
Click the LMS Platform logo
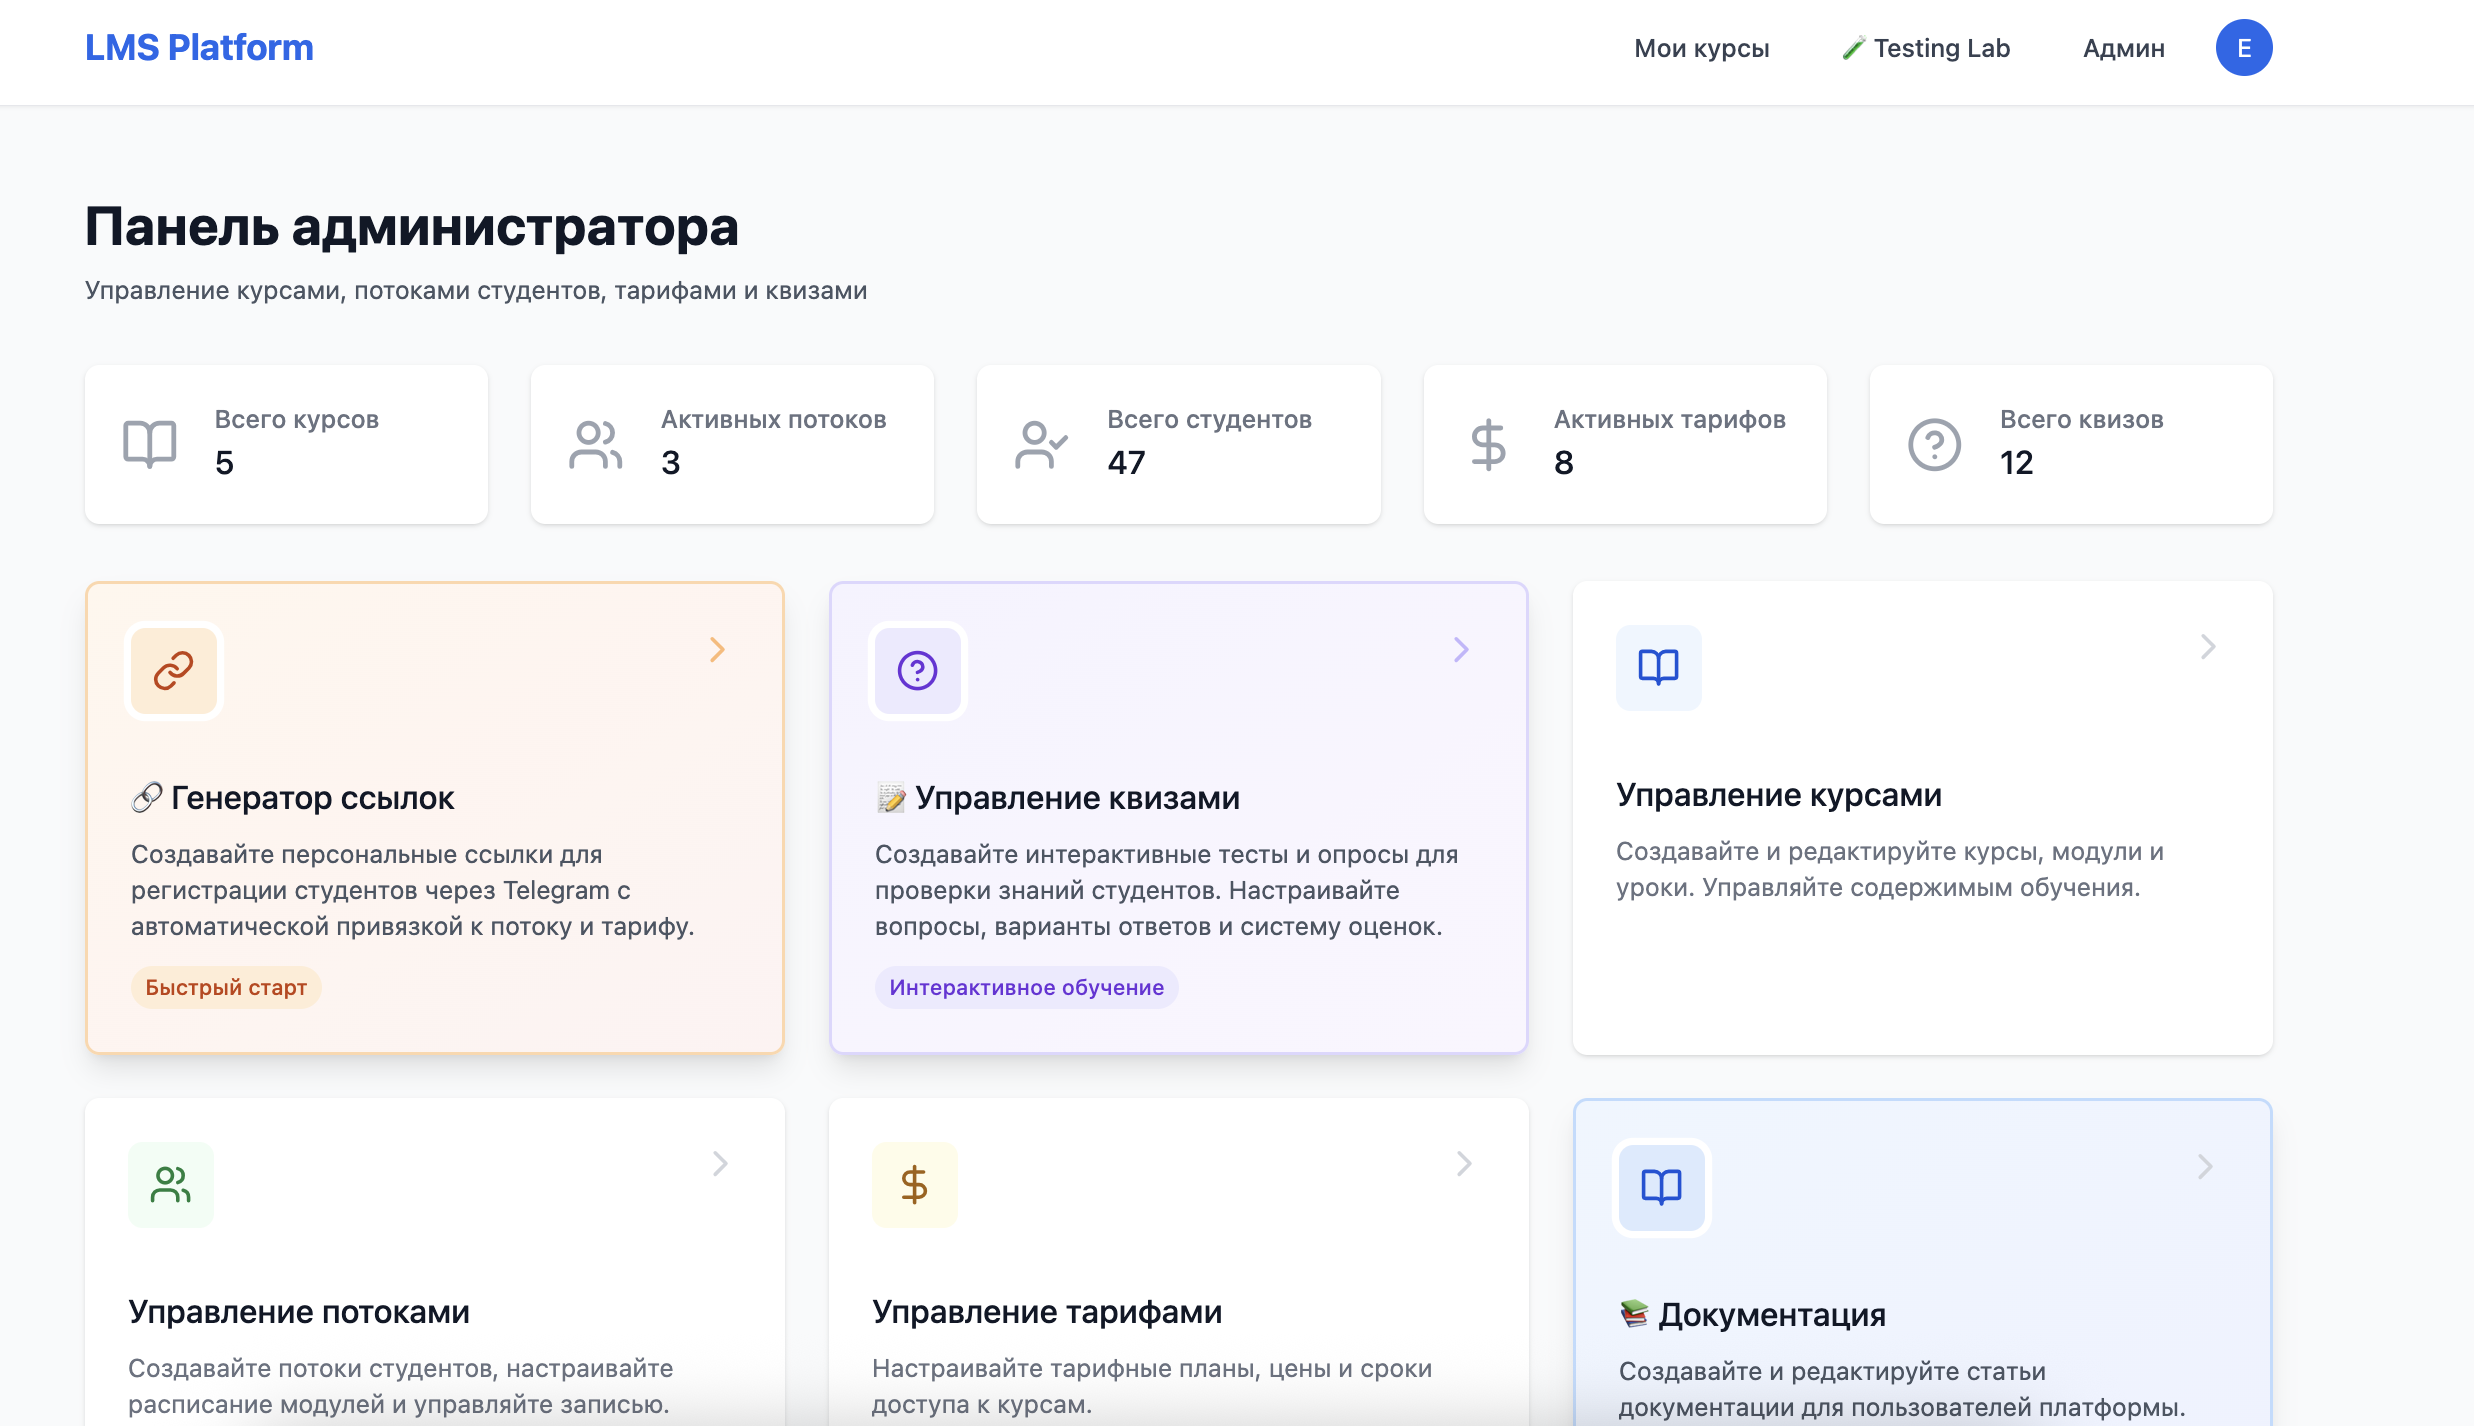pos(199,46)
